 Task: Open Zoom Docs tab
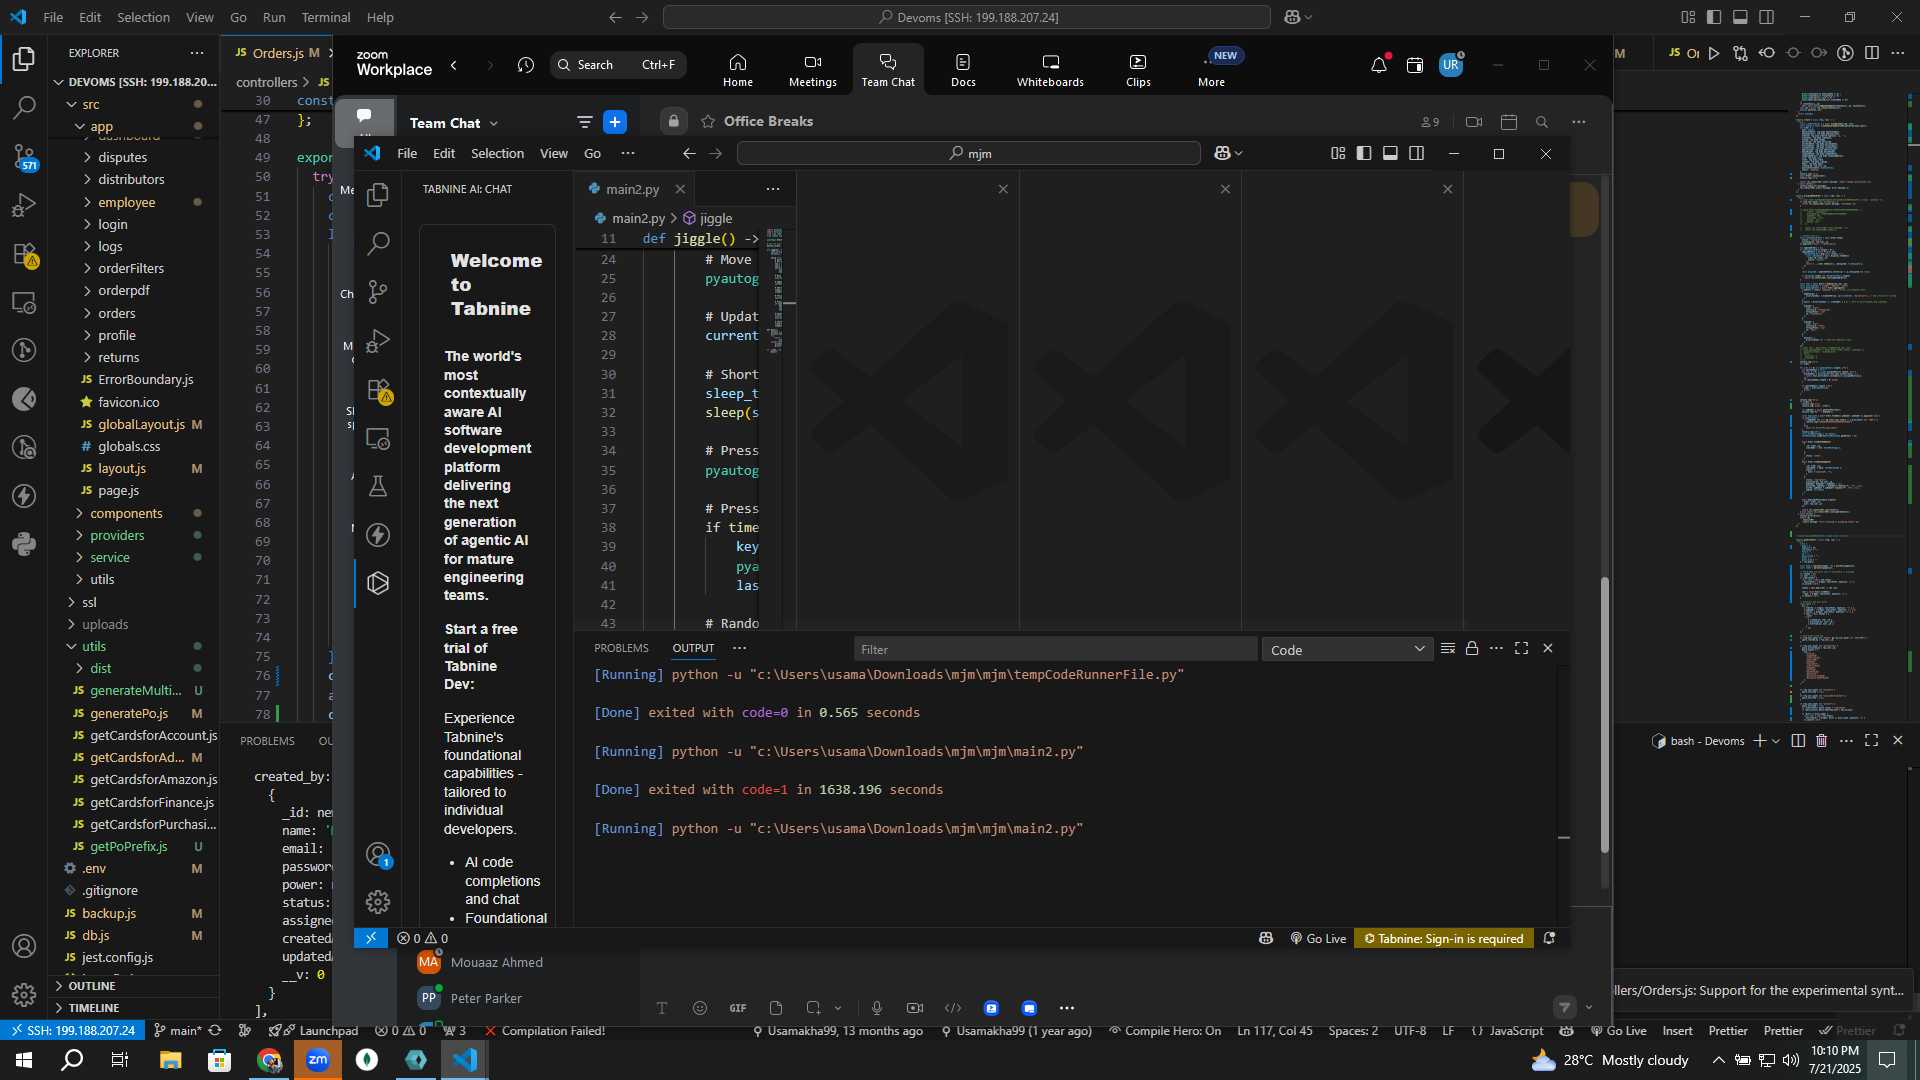tap(963, 70)
